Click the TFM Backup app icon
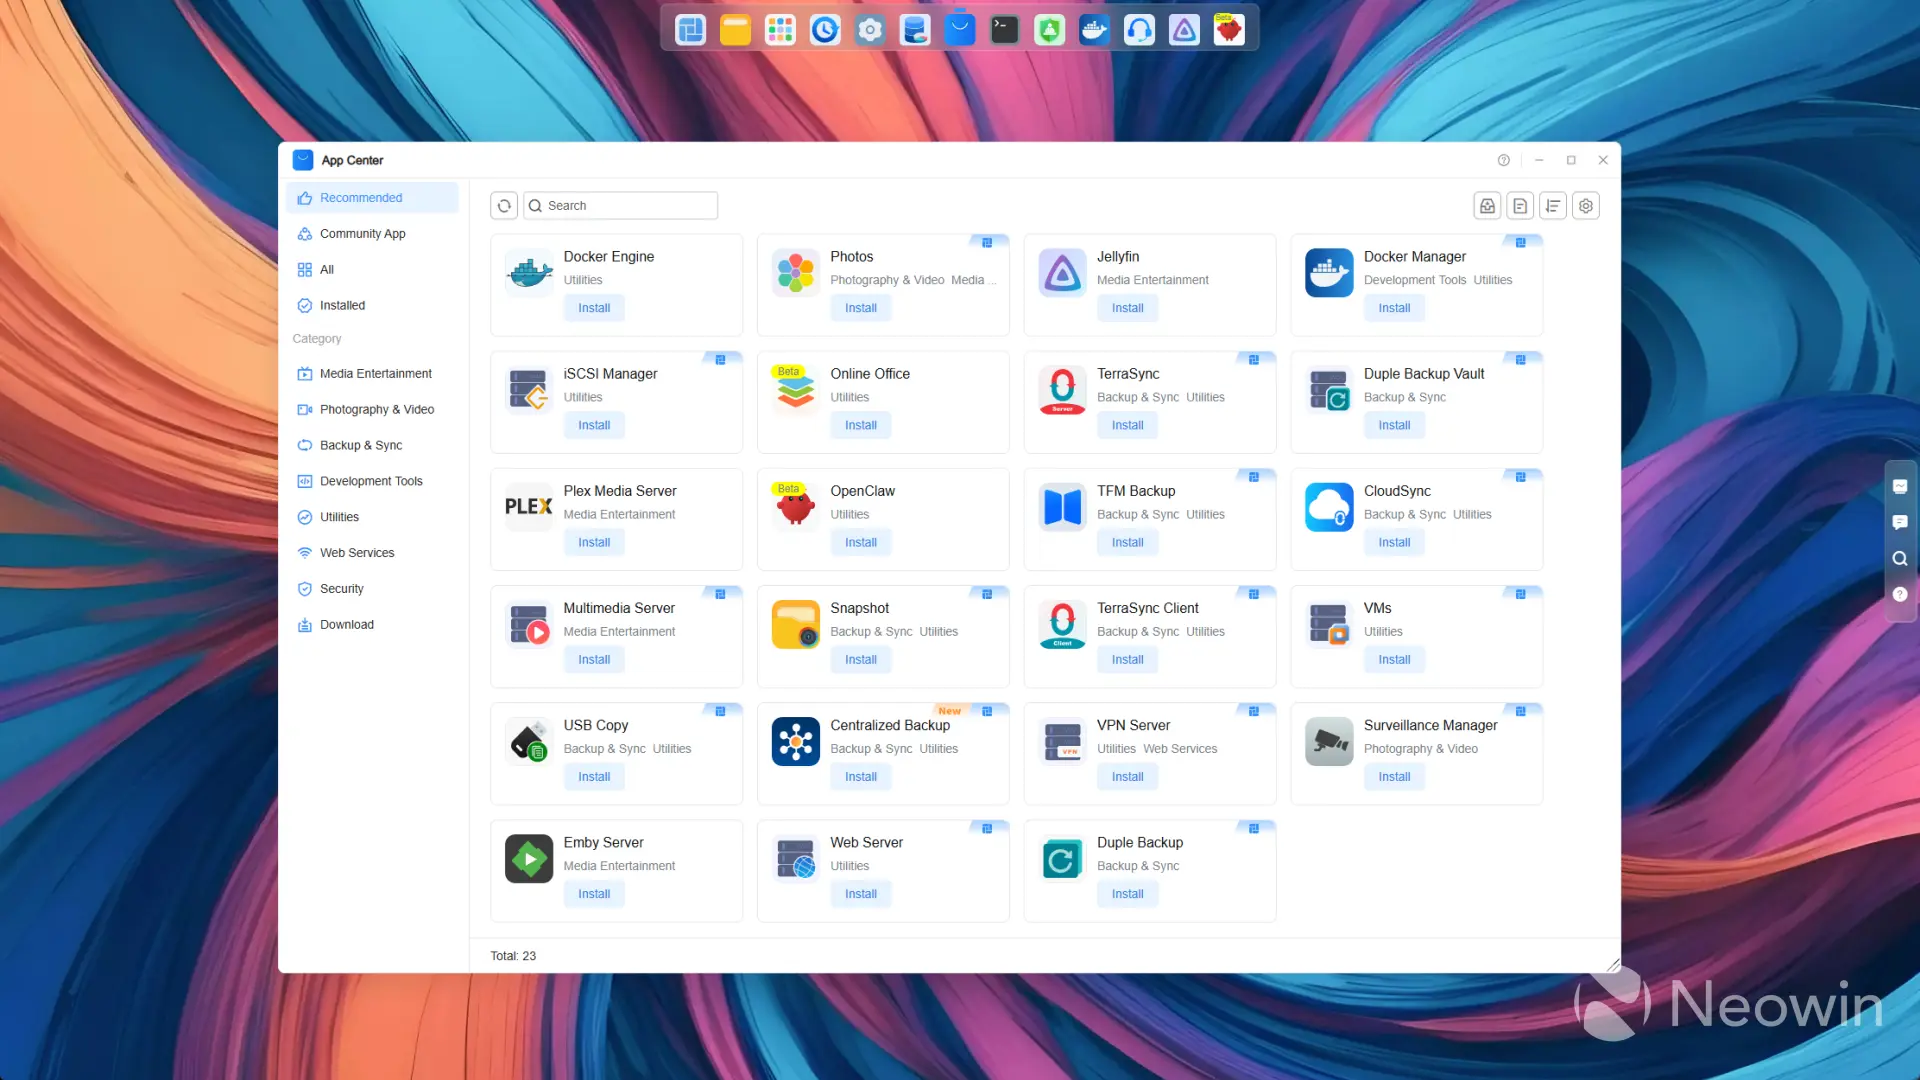1920x1080 pixels. tap(1062, 507)
